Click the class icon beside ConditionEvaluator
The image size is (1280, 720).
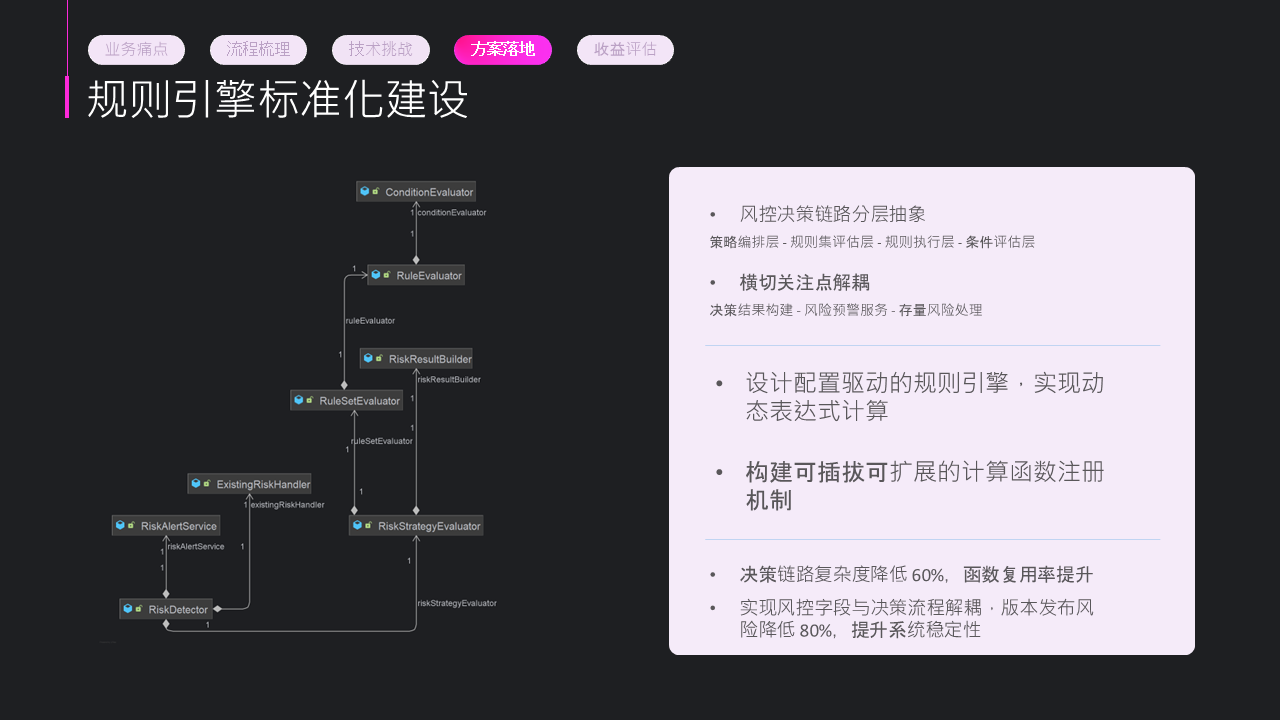pyautogui.click(x=365, y=191)
